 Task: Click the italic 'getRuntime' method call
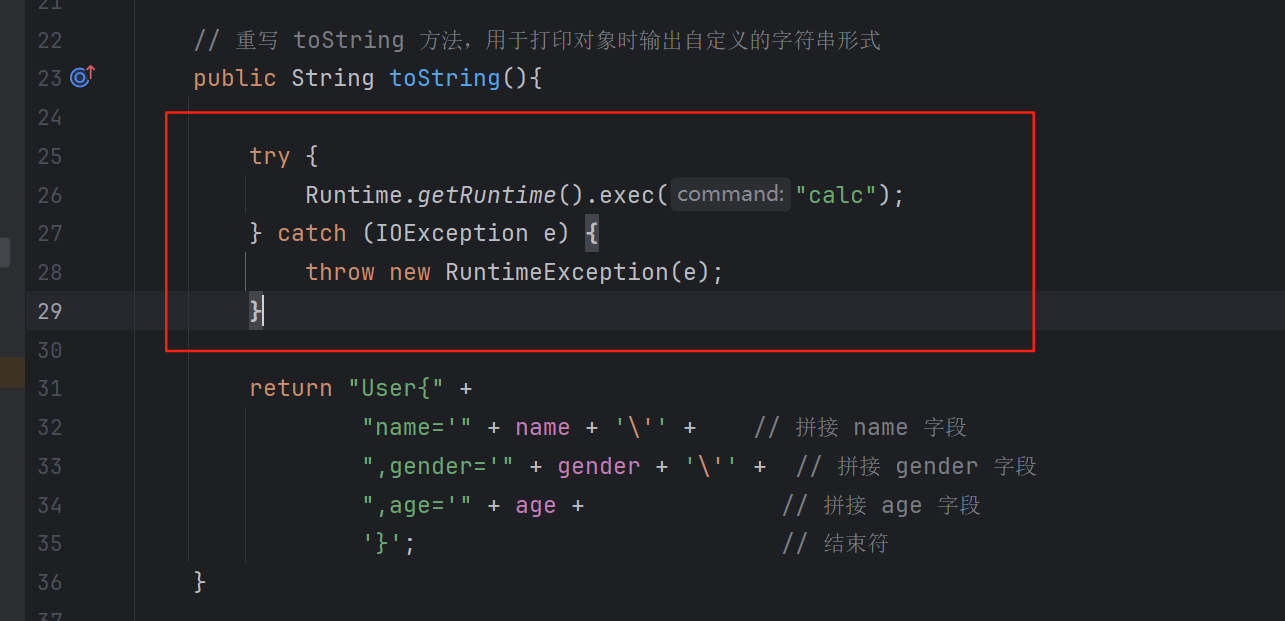coord(486,195)
